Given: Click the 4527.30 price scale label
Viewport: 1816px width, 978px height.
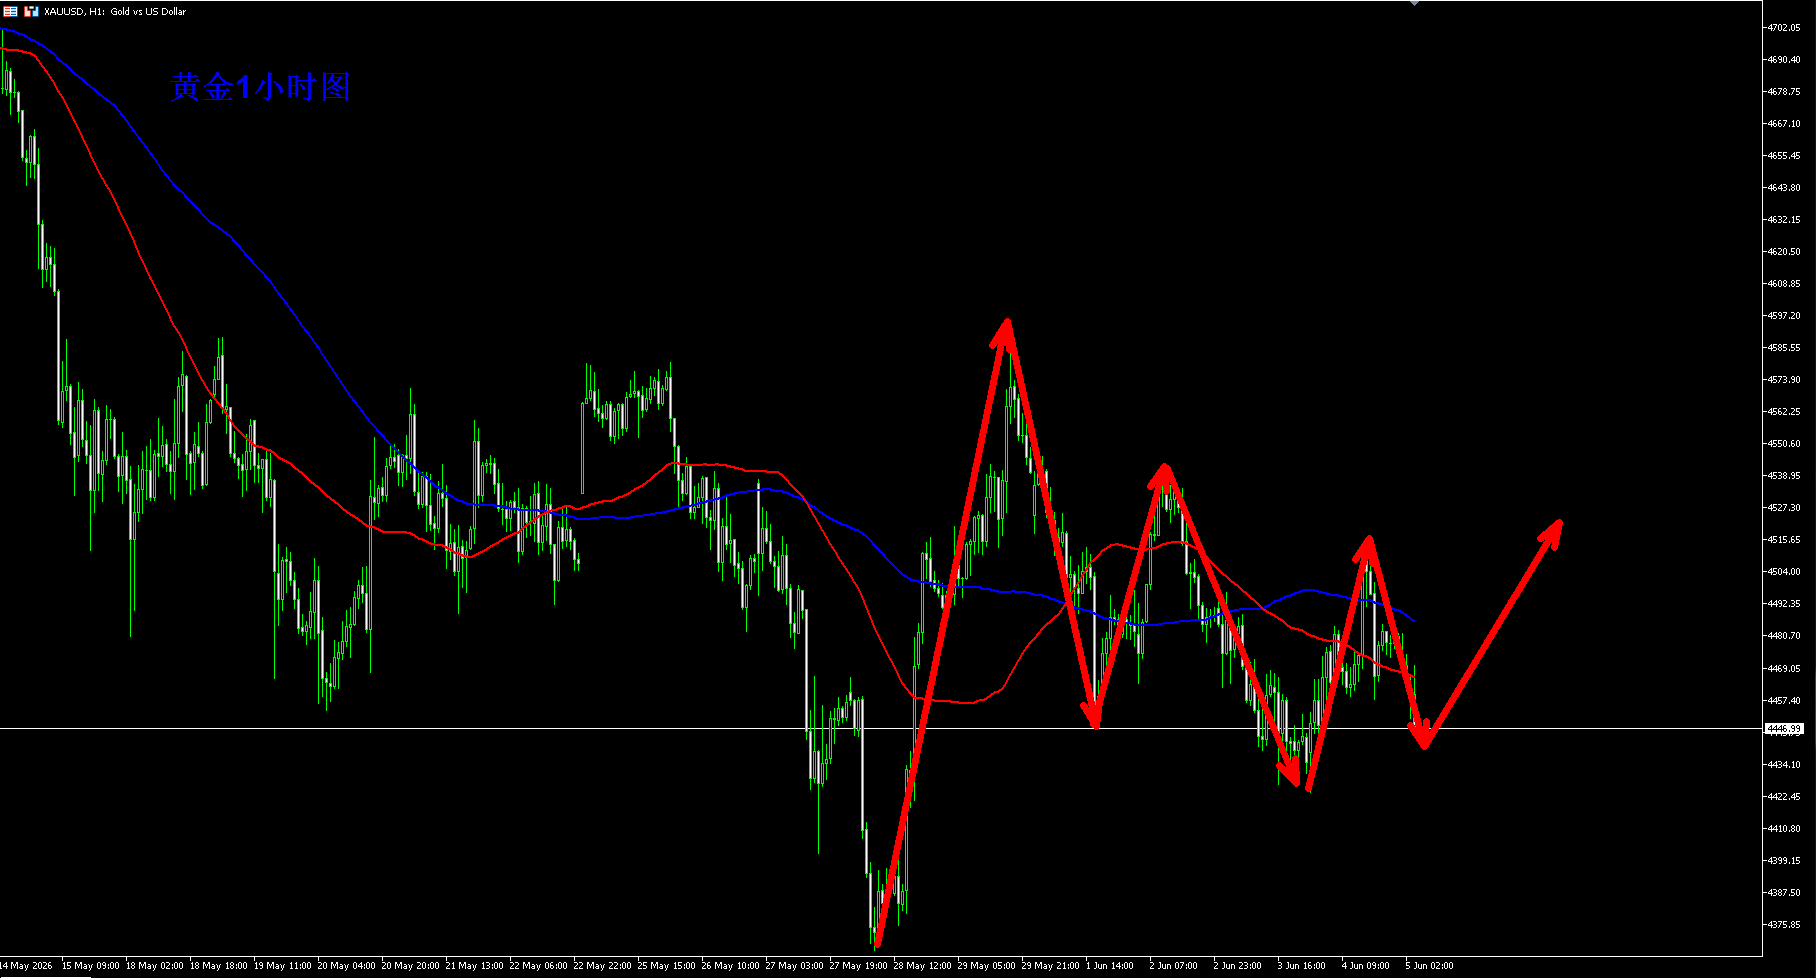Looking at the screenshot, I should click(1784, 508).
